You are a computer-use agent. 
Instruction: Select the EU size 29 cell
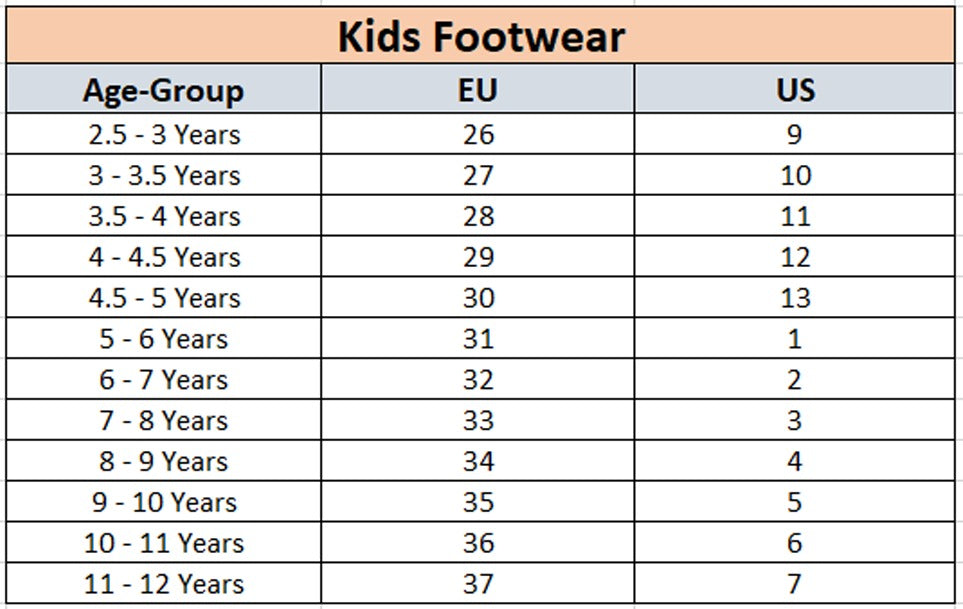click(x=478, y=257)
